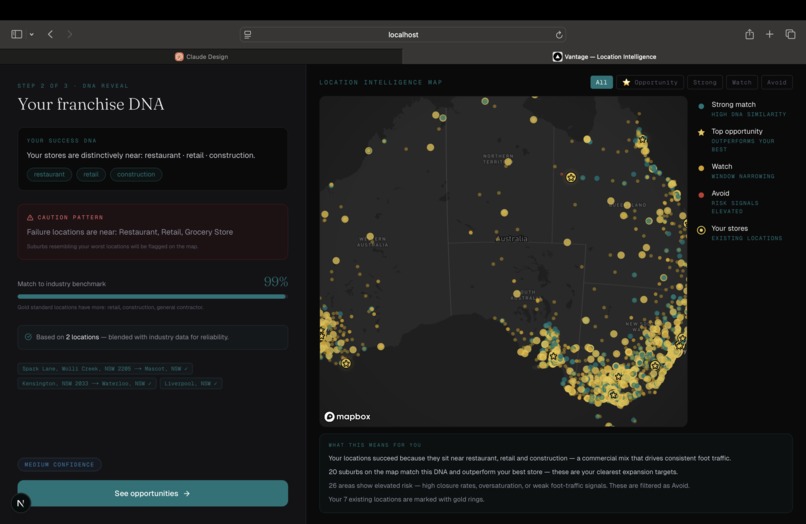Image resolution: width=806 pixels, height=524 pixels.
Task: Show tab overview icon
Action: 791,34
